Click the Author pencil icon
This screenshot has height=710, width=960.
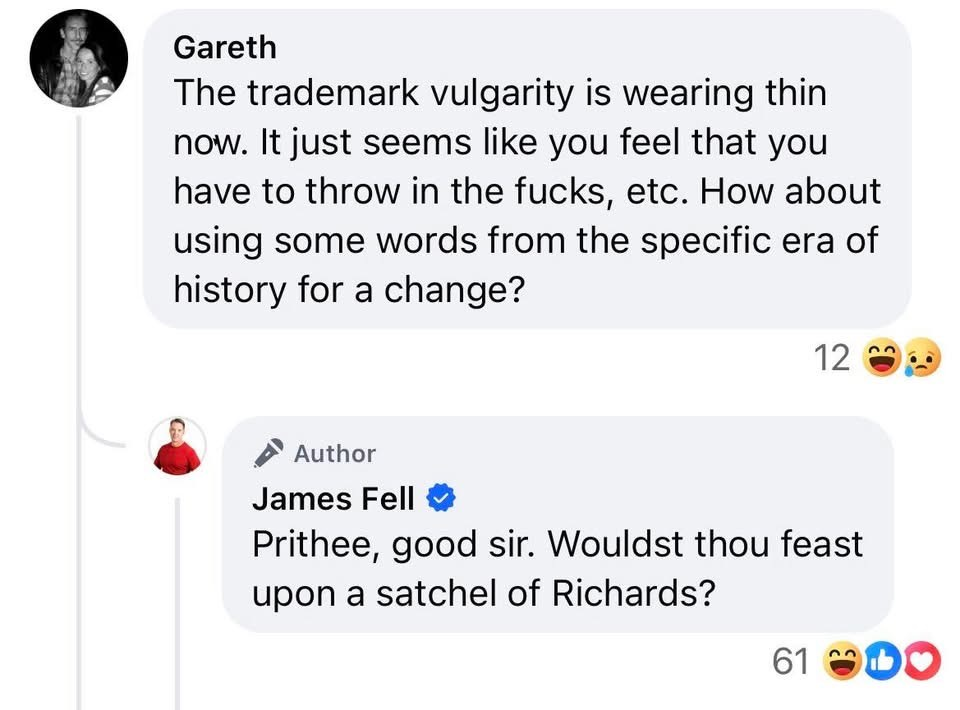pos(268,453)
